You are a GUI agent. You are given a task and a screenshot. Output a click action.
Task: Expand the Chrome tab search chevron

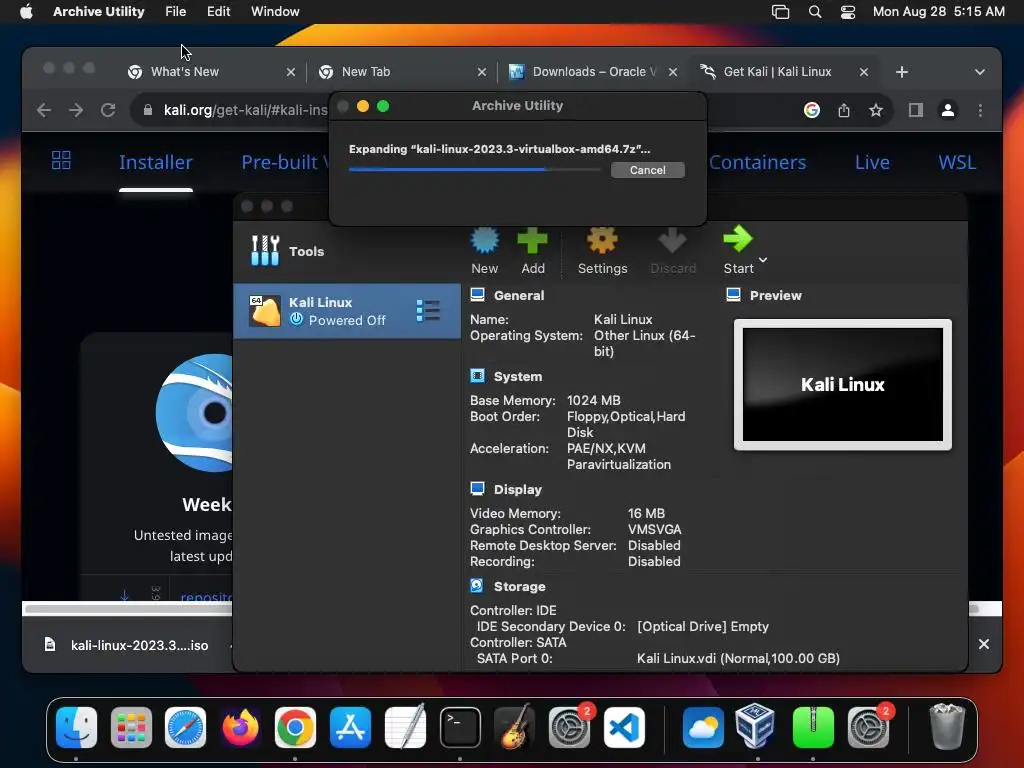point(980,72)
